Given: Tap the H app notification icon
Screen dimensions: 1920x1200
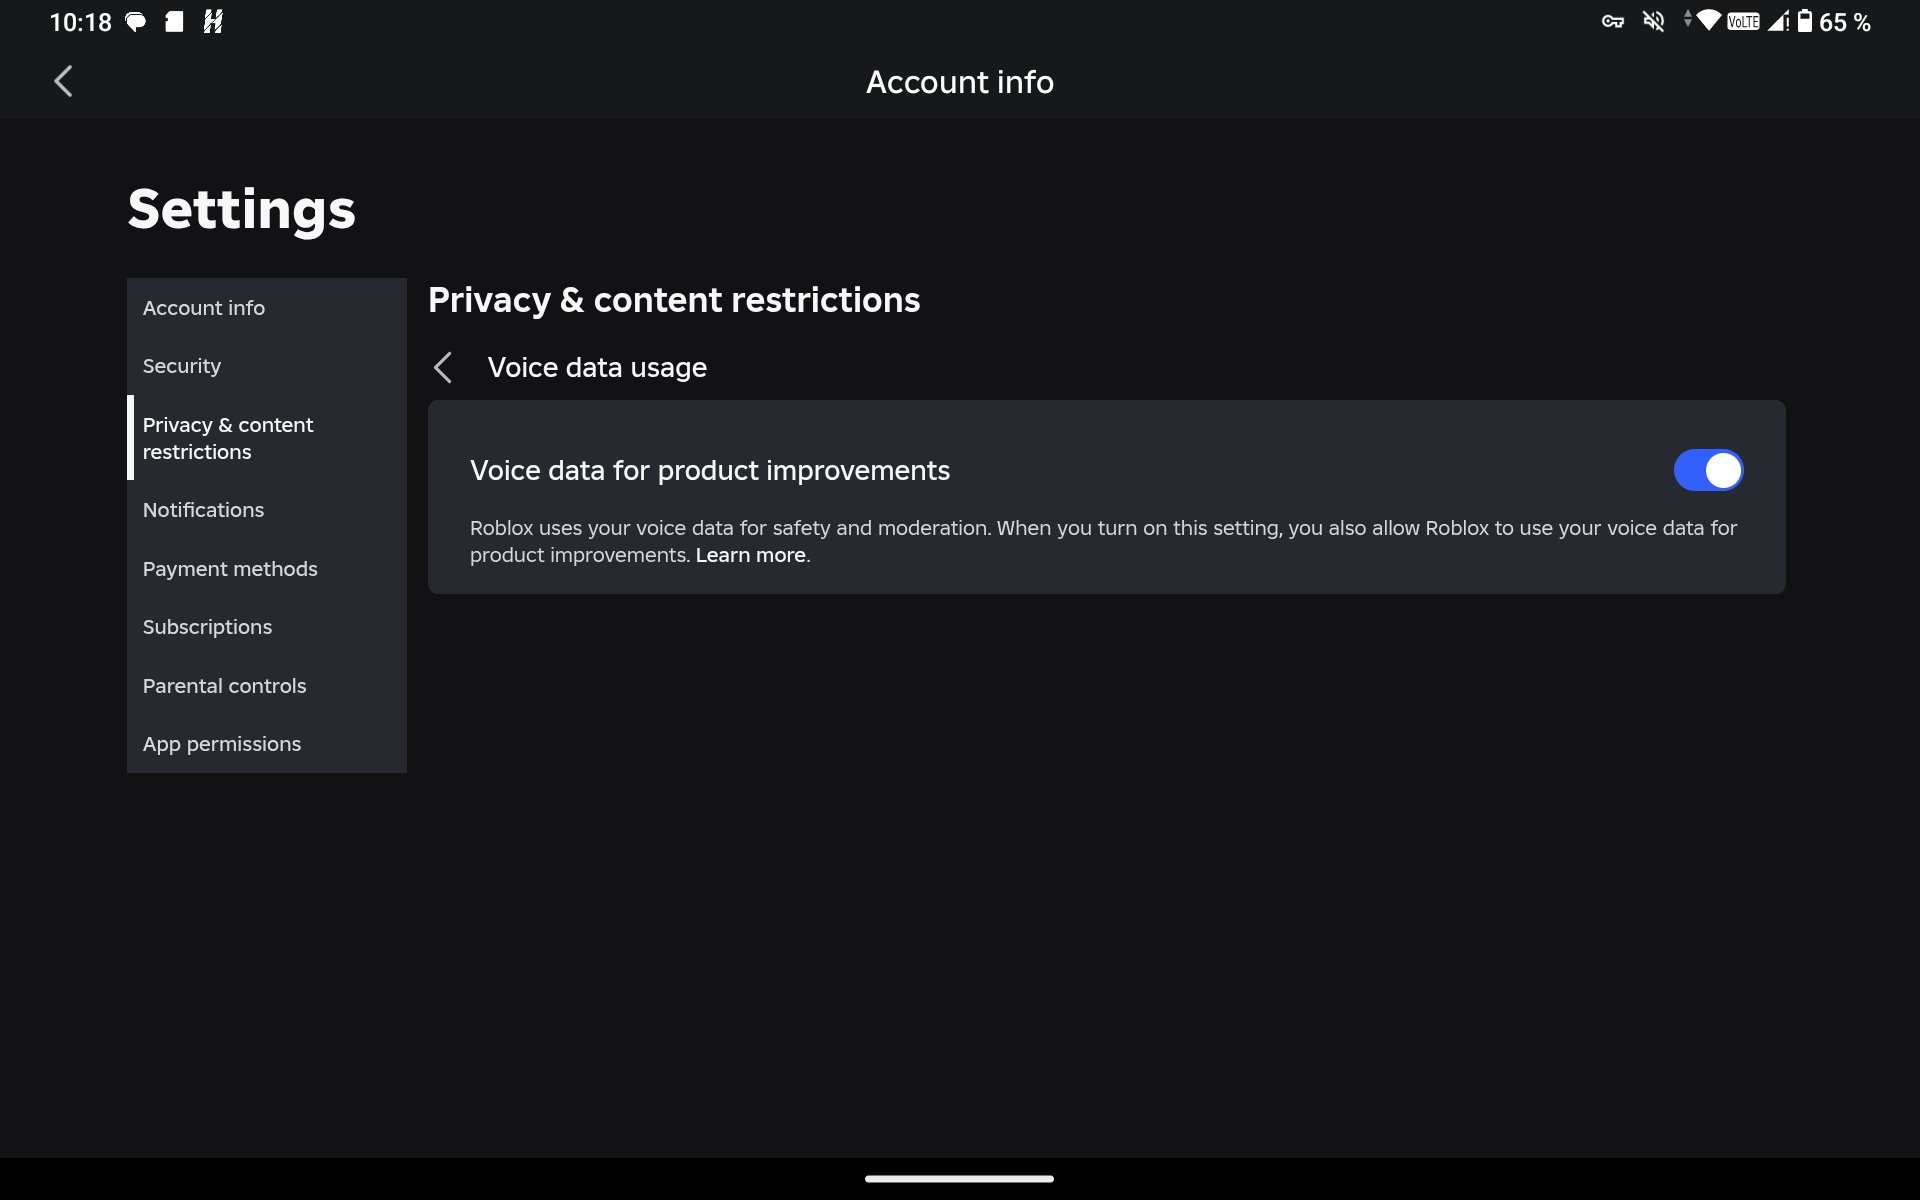Looking at the screenshot, I should [x=213, y=21].
